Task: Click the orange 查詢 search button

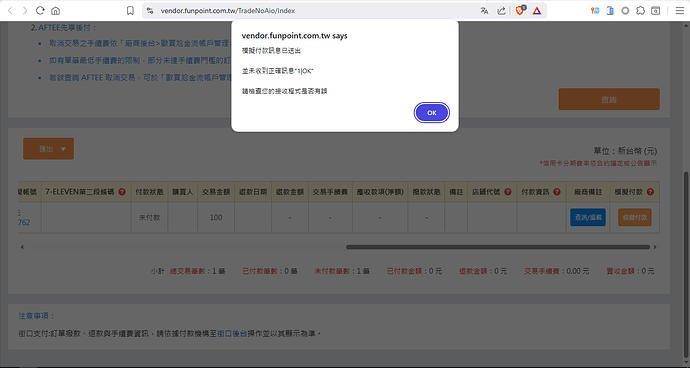Action: tap(609, 99)
